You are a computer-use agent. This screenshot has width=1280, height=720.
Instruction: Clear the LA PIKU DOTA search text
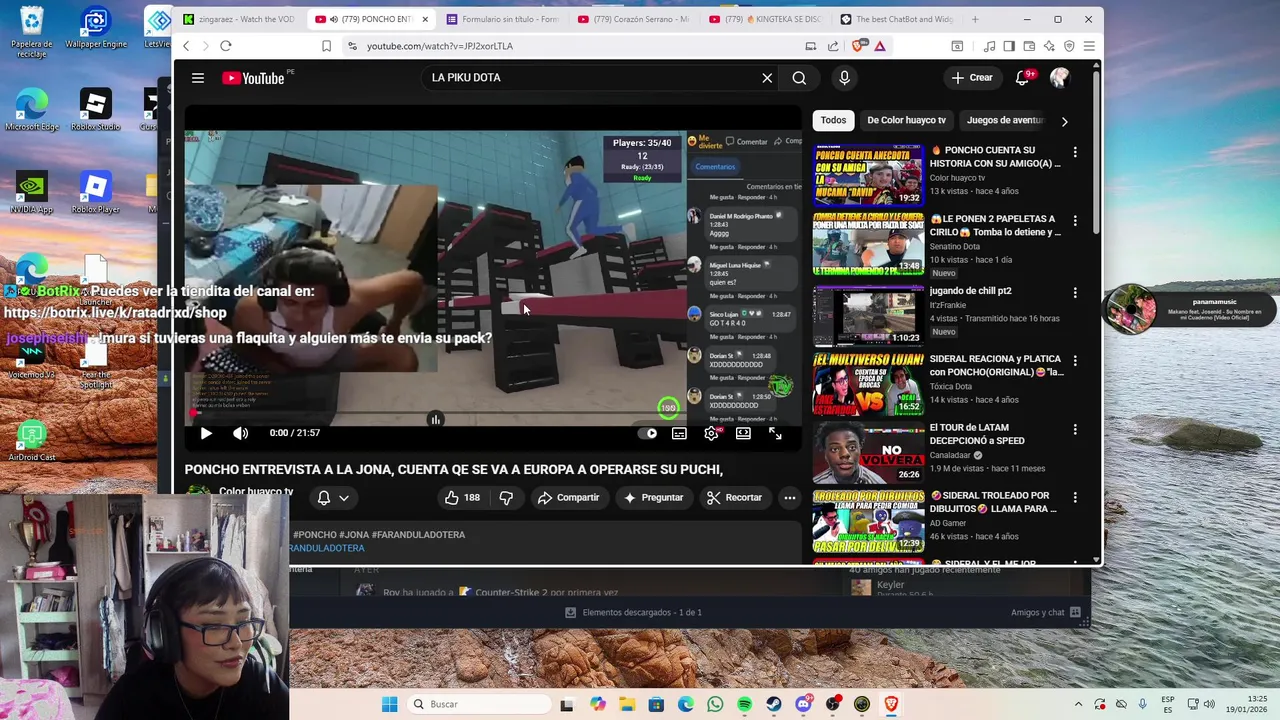tap(767, 78)
